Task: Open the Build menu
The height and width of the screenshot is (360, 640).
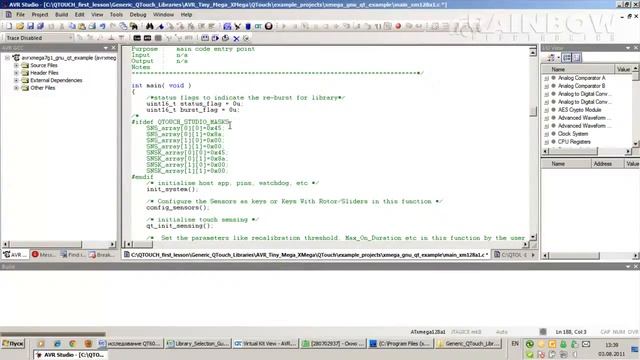Action: (x=61, y=15)
